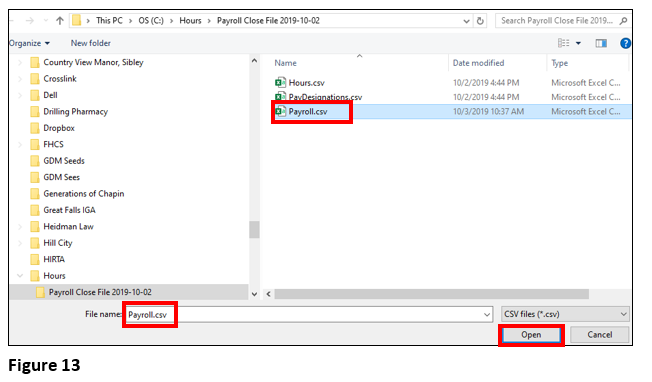This screenshot has height=382, width=652.
Task: Click the navigation pane scrollbar thumb
Action: pyautogui.click(x=254, y=229)
